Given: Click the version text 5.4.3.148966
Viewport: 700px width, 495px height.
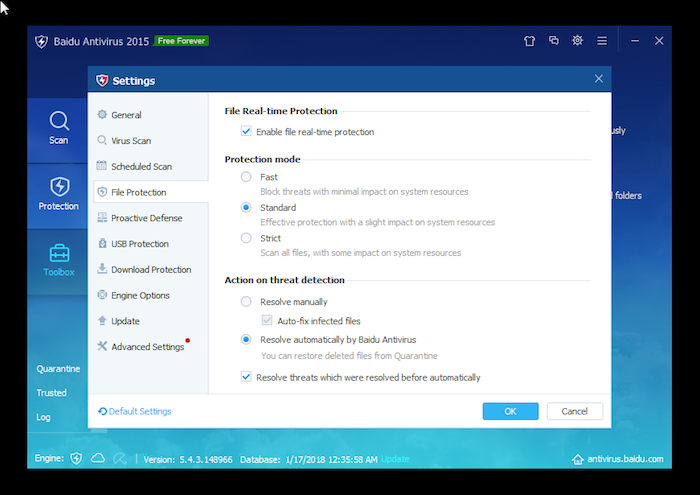Looking at the screenshot, I should coord(206,459).
